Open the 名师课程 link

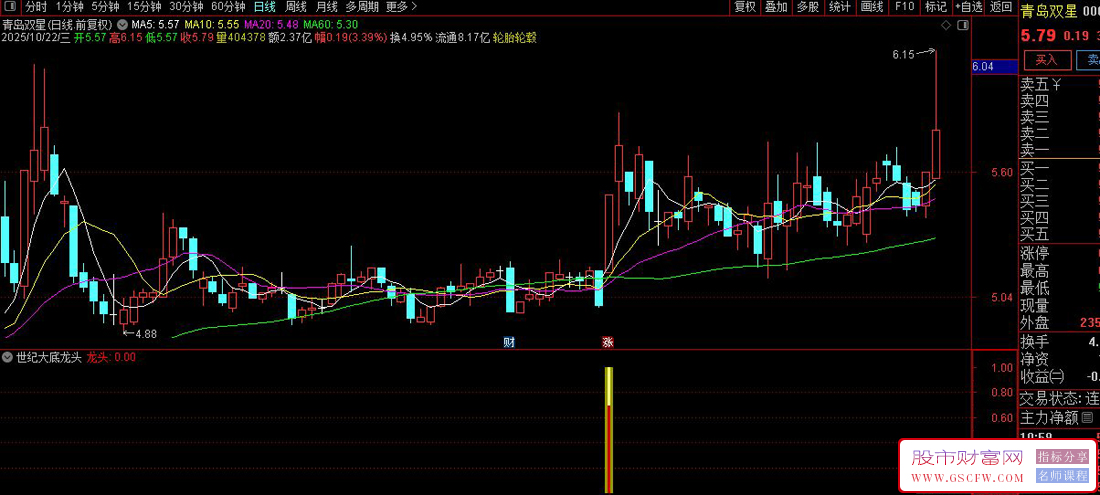(x=1063, y=476)
